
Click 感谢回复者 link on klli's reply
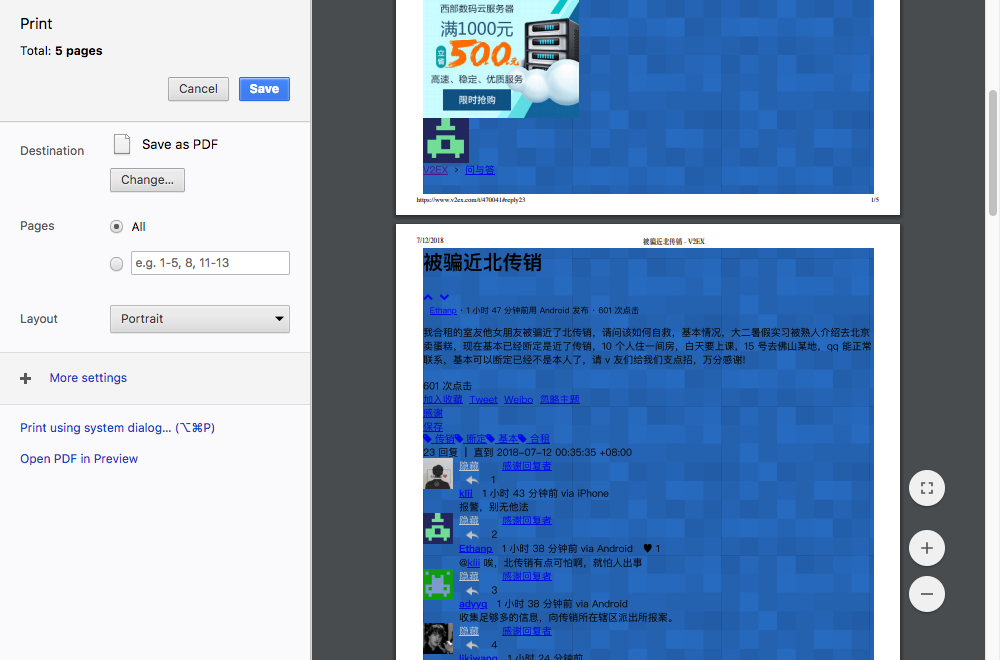coord(527,466)
